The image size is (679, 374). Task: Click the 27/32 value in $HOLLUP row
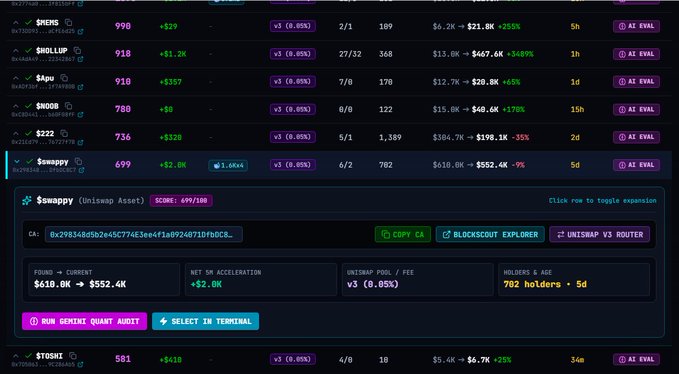pos(350,54)
